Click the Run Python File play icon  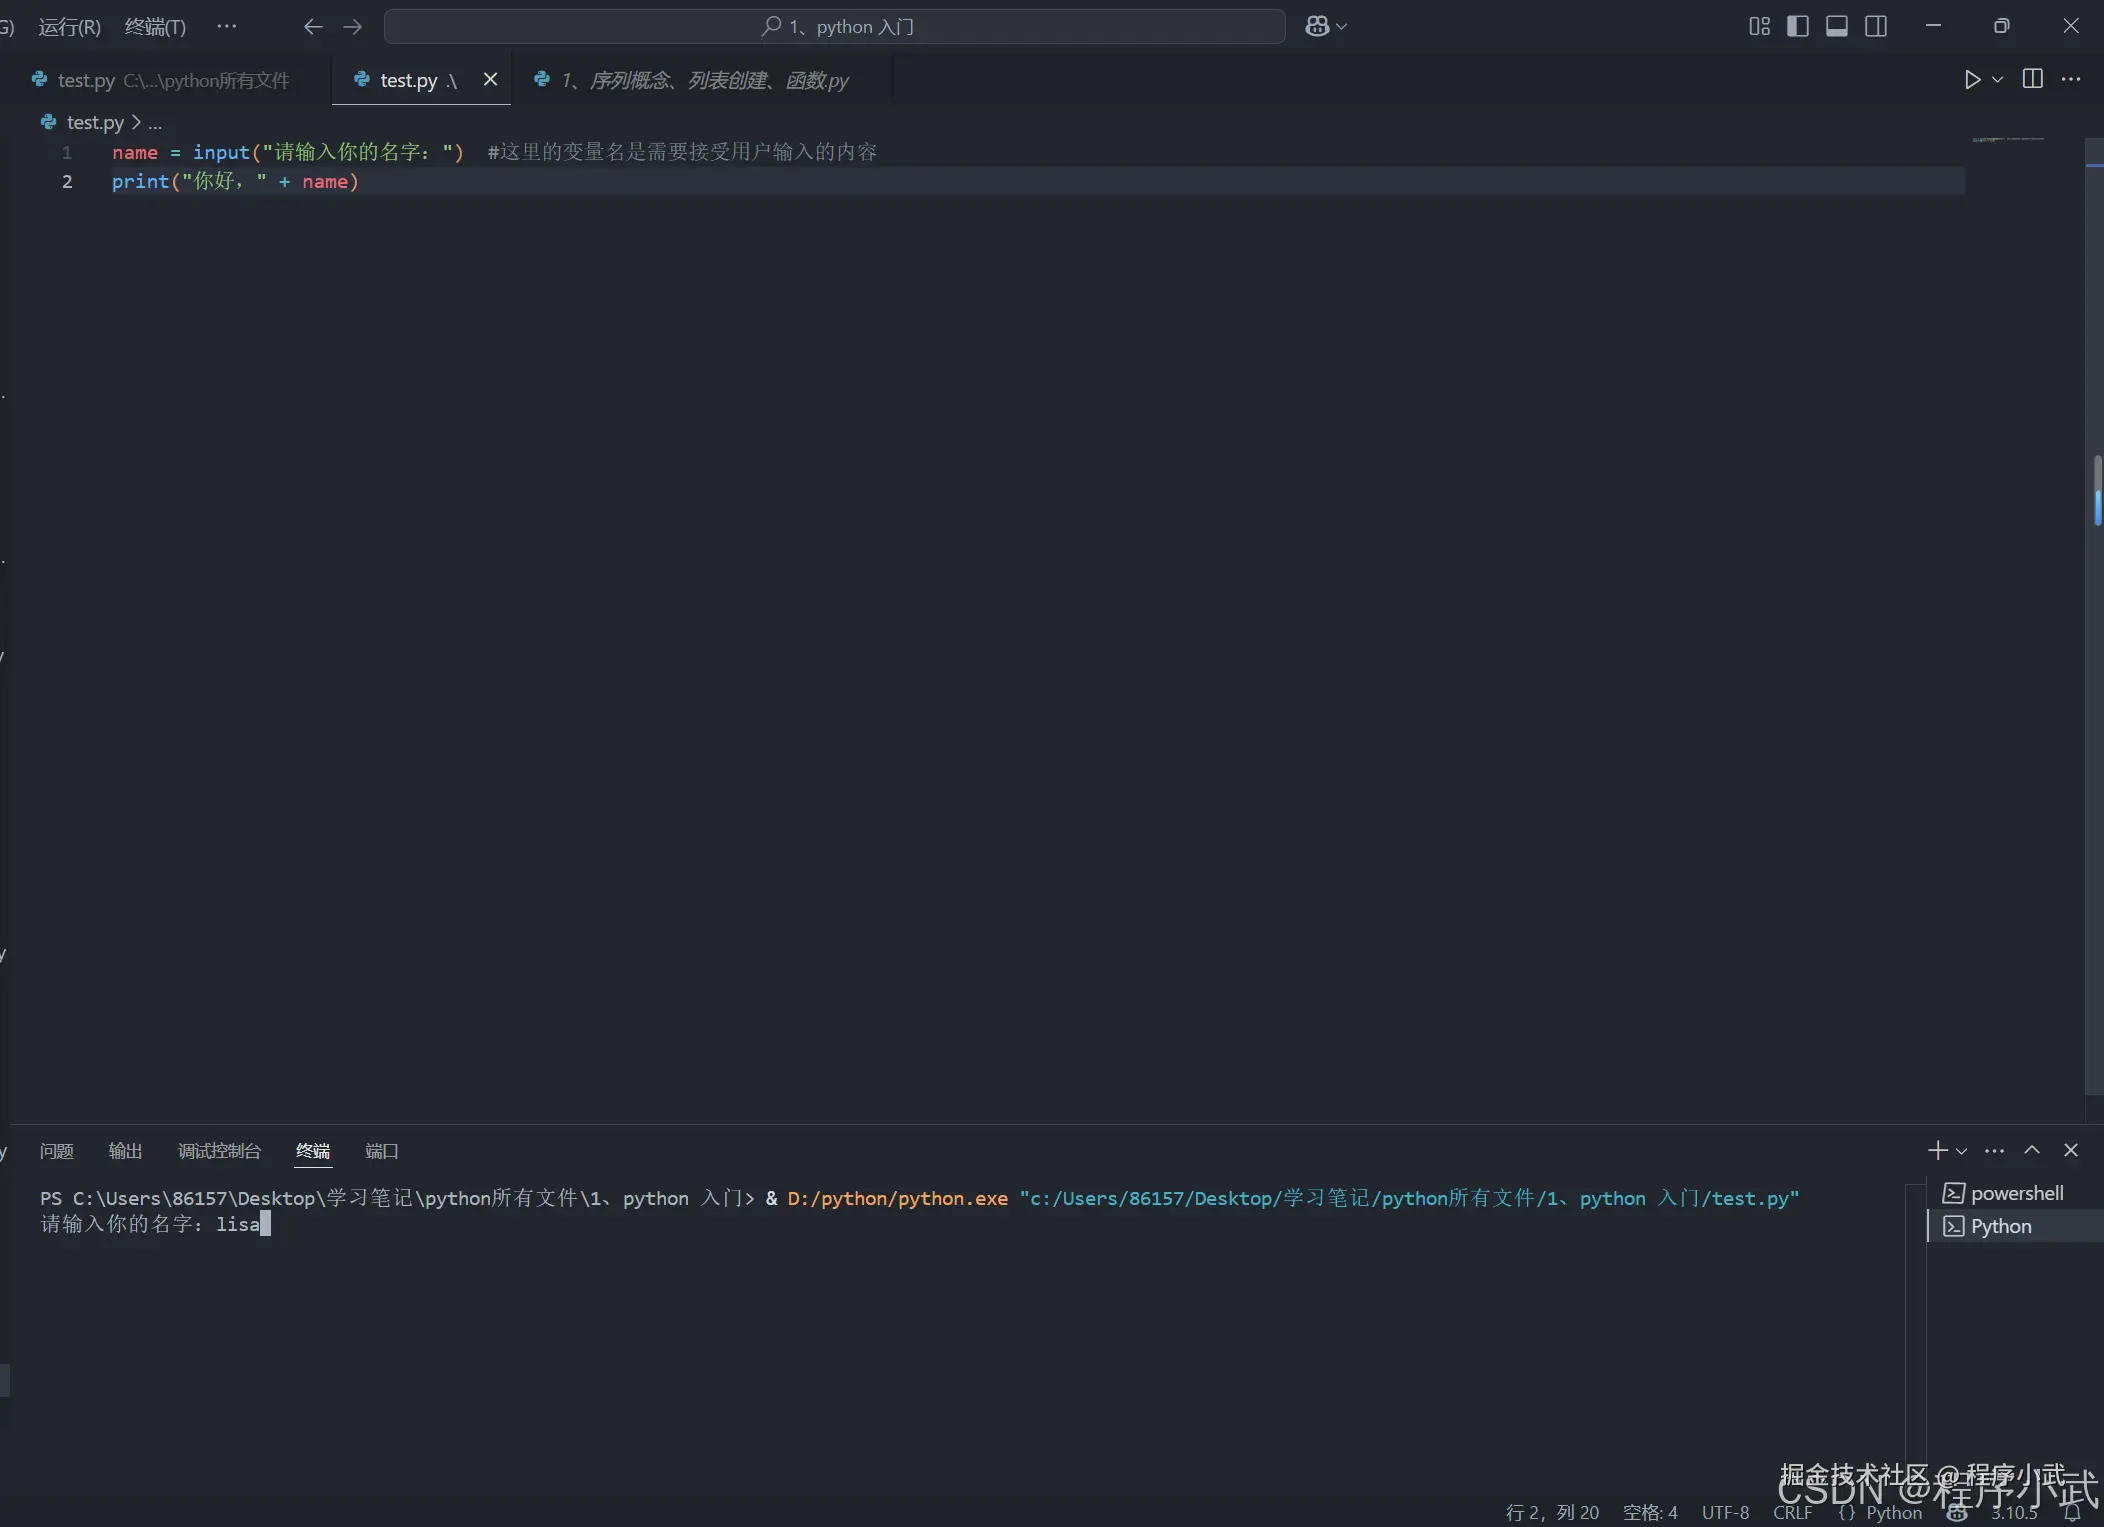[1972, 79]
